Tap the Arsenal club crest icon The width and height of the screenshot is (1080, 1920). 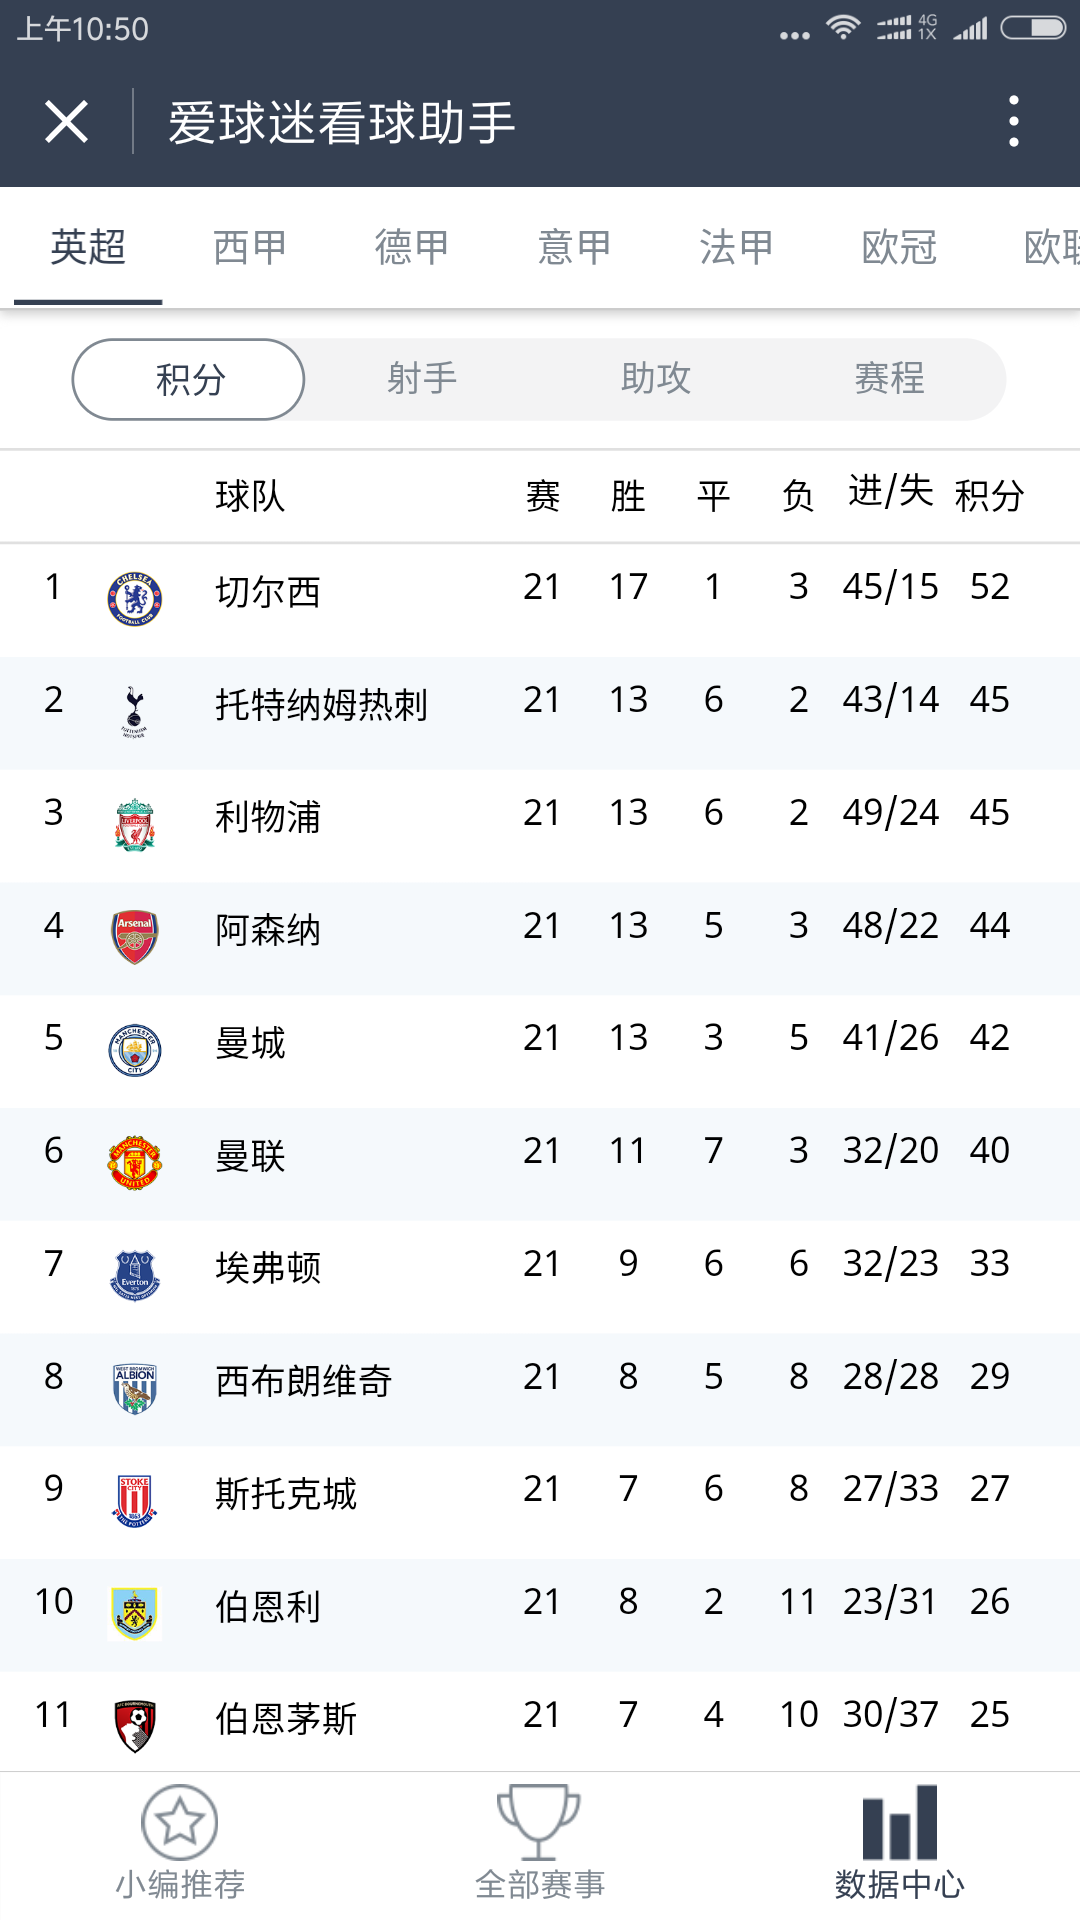[x=134, y=937]
